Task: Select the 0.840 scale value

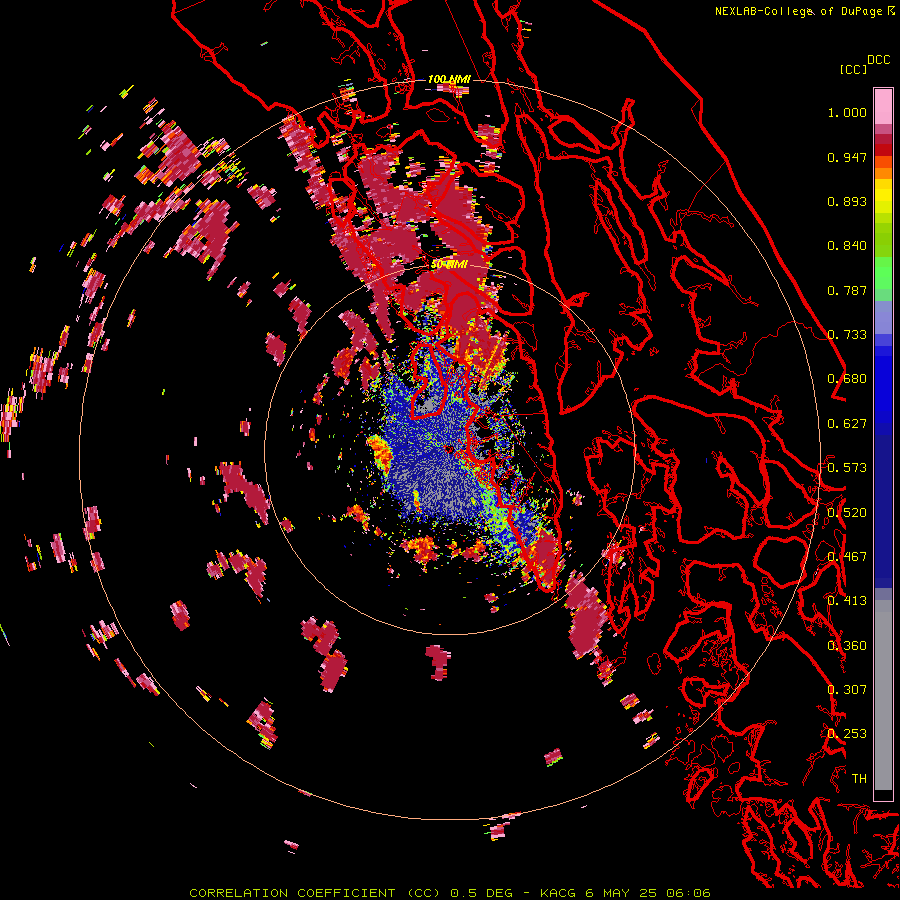Action: [x=847, y=246]
